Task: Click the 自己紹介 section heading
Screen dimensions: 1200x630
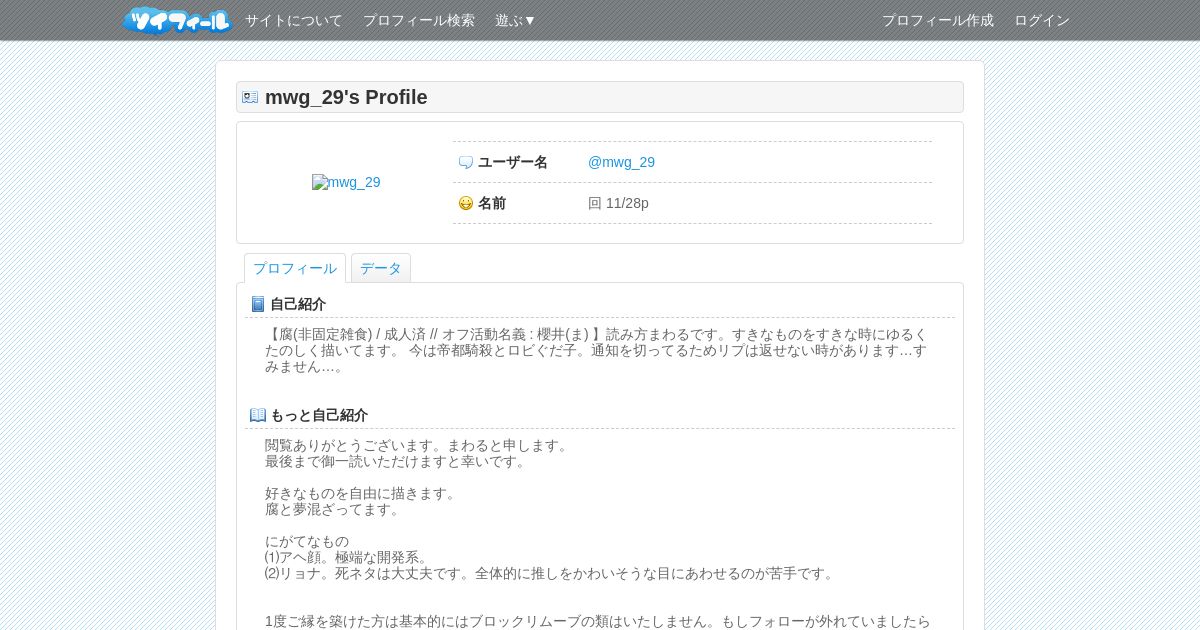Action: pos(298,304)
